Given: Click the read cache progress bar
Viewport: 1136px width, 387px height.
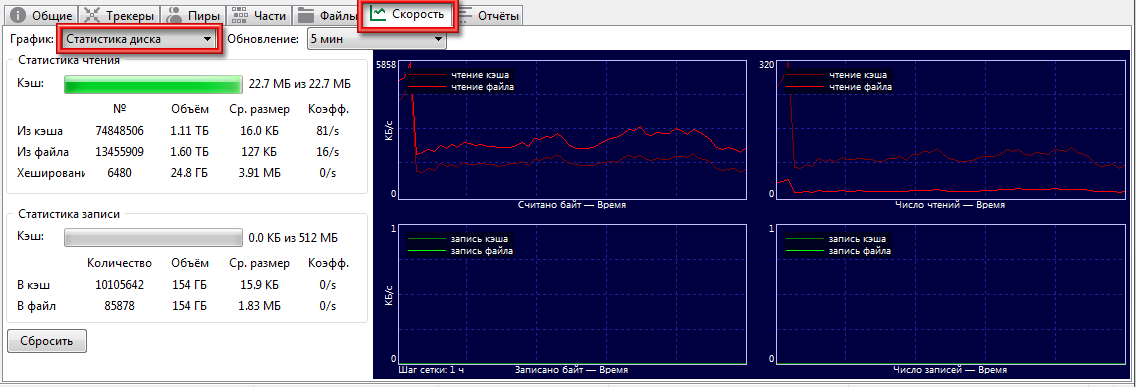Looking at the screenshot, I should pos(154,84).
